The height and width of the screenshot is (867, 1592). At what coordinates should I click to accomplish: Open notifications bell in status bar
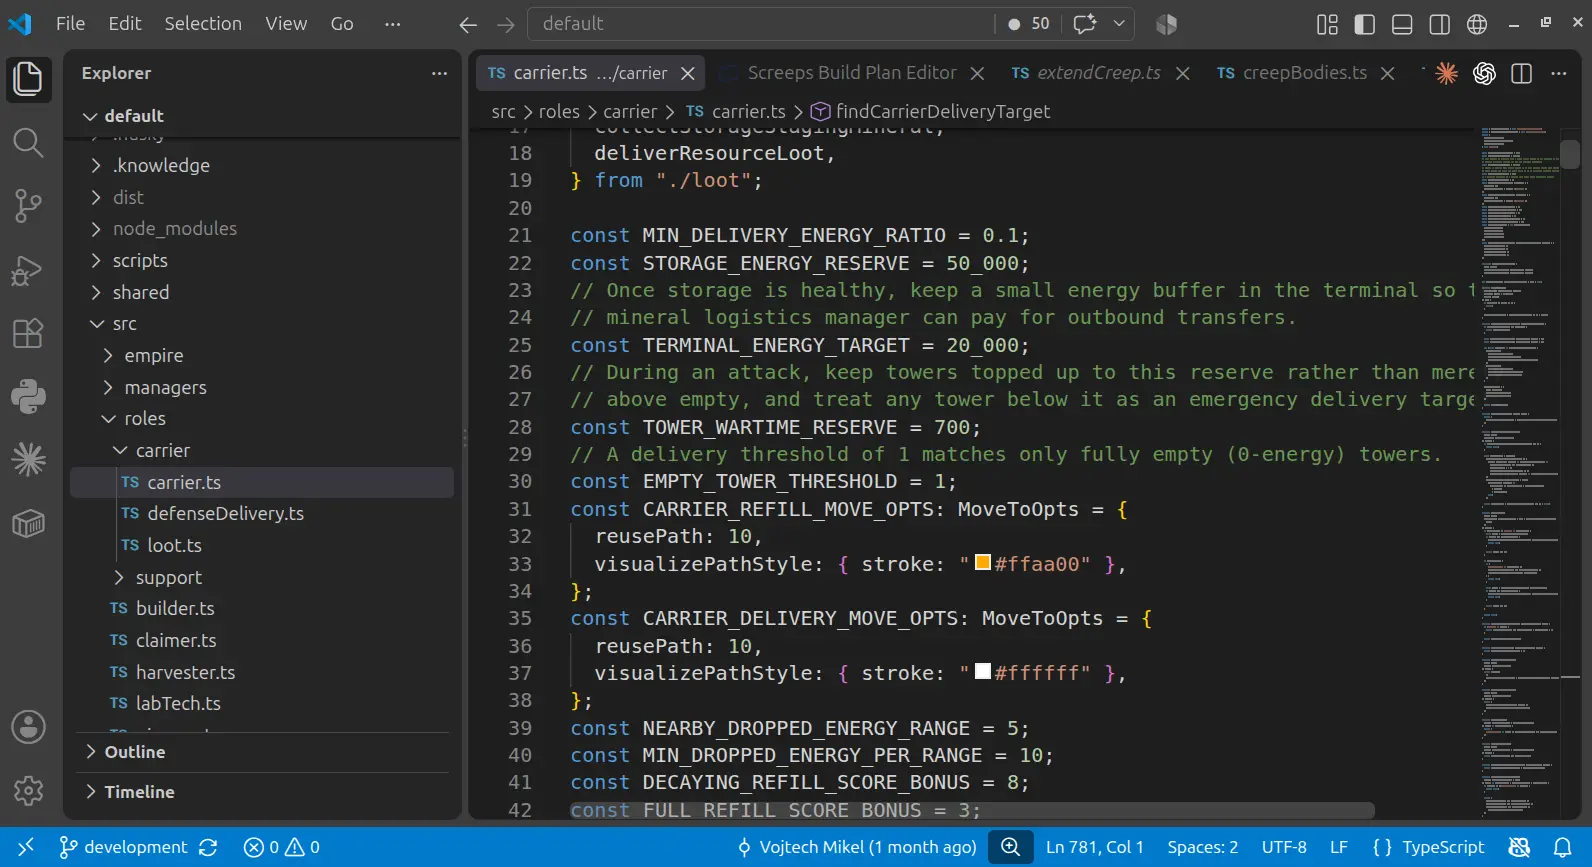tap(1562, 847)
